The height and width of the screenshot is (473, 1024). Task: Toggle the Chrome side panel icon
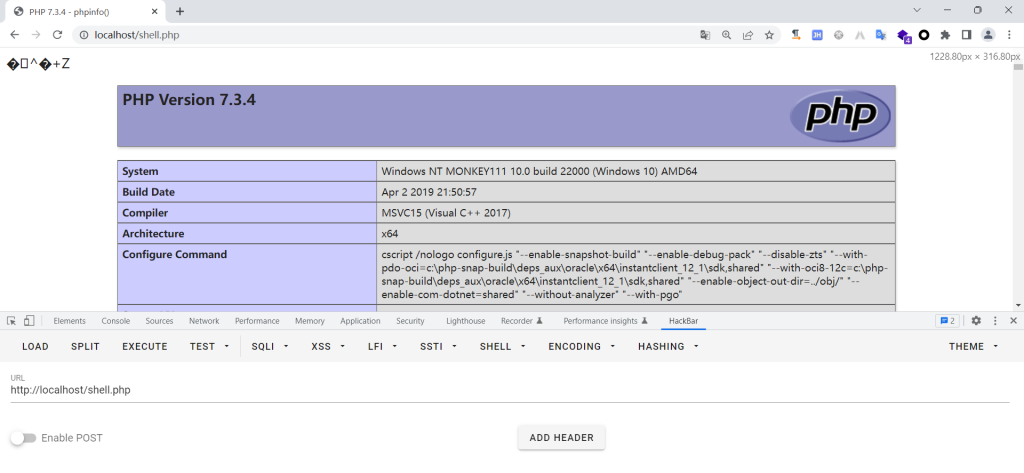[x=966, y=34]
